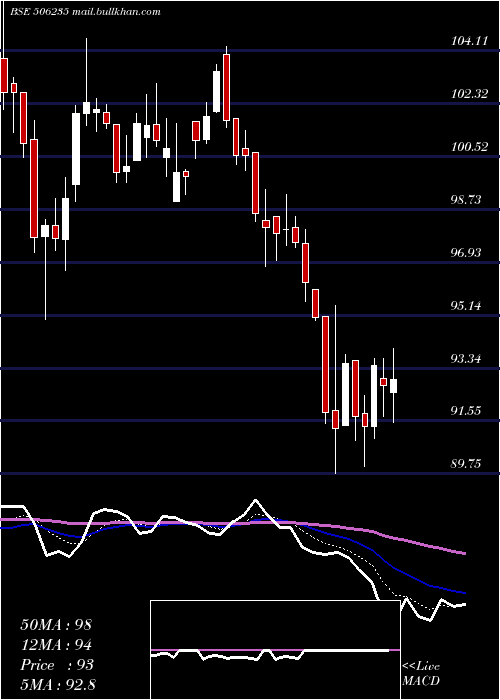
Task: Click inside the MACD inset chart box
Action: click(275, 650)
